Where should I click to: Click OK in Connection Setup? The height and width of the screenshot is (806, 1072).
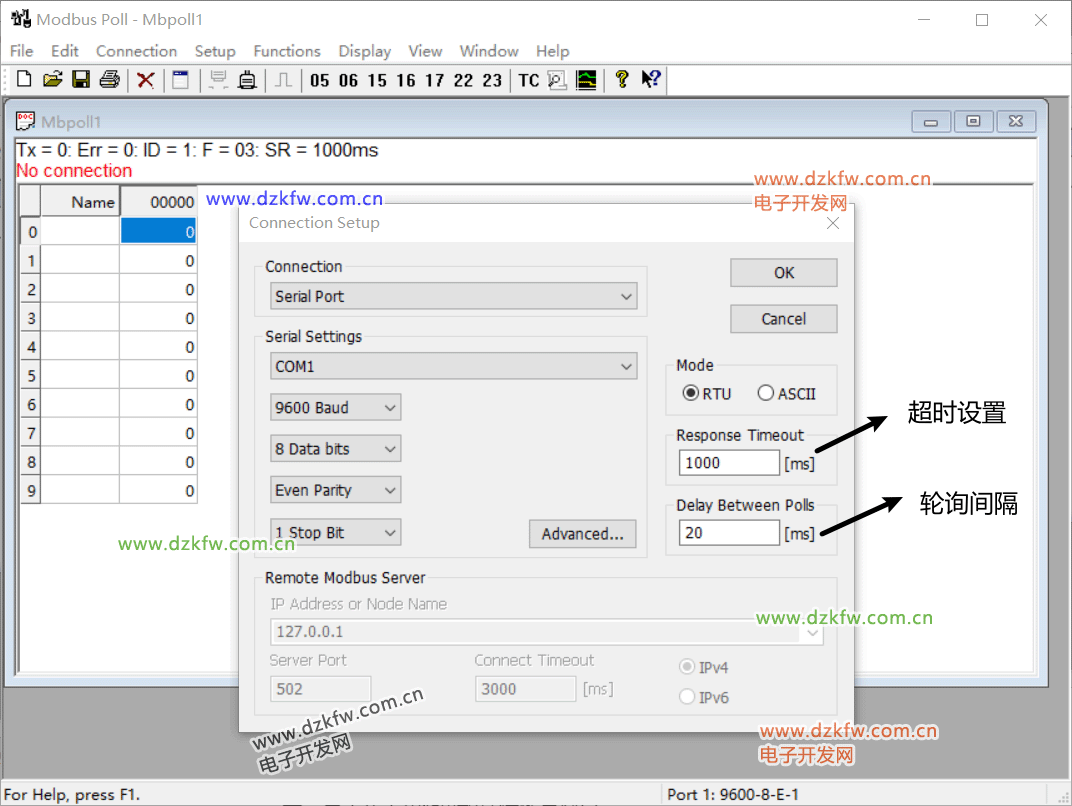(x=784, y=273)
